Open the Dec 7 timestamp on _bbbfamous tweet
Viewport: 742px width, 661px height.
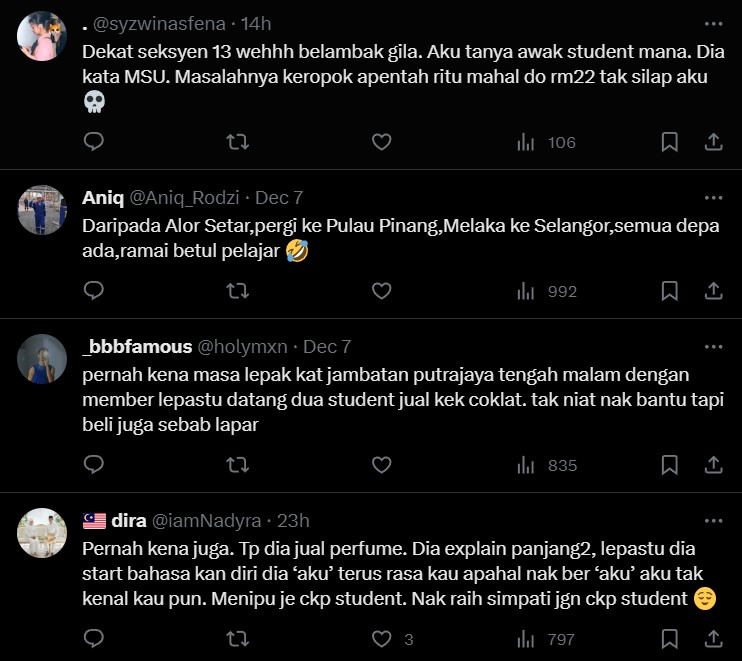click(x=327, y=347)
